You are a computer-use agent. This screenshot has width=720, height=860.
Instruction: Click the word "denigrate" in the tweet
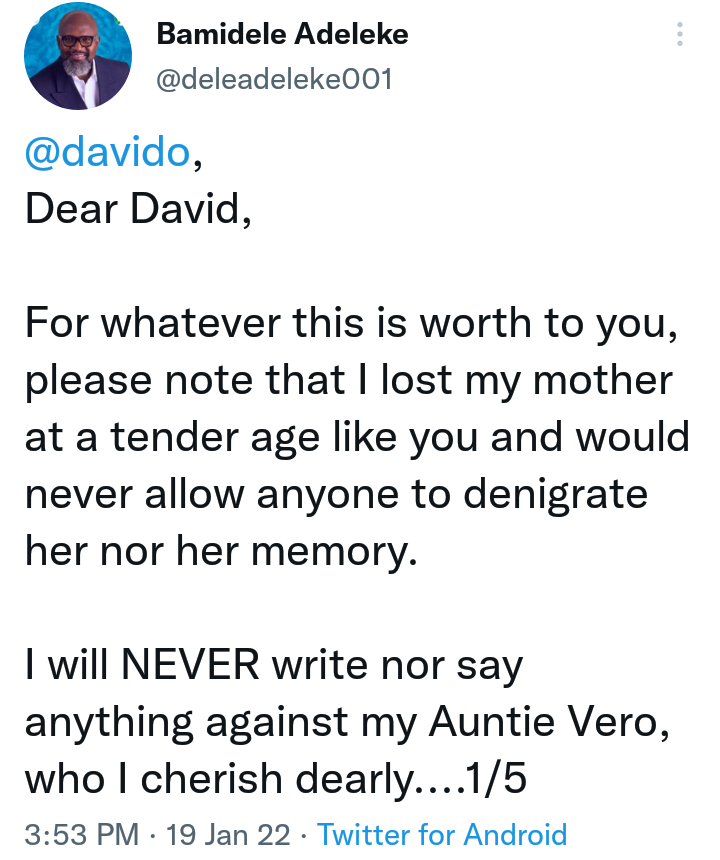(555, 494)
